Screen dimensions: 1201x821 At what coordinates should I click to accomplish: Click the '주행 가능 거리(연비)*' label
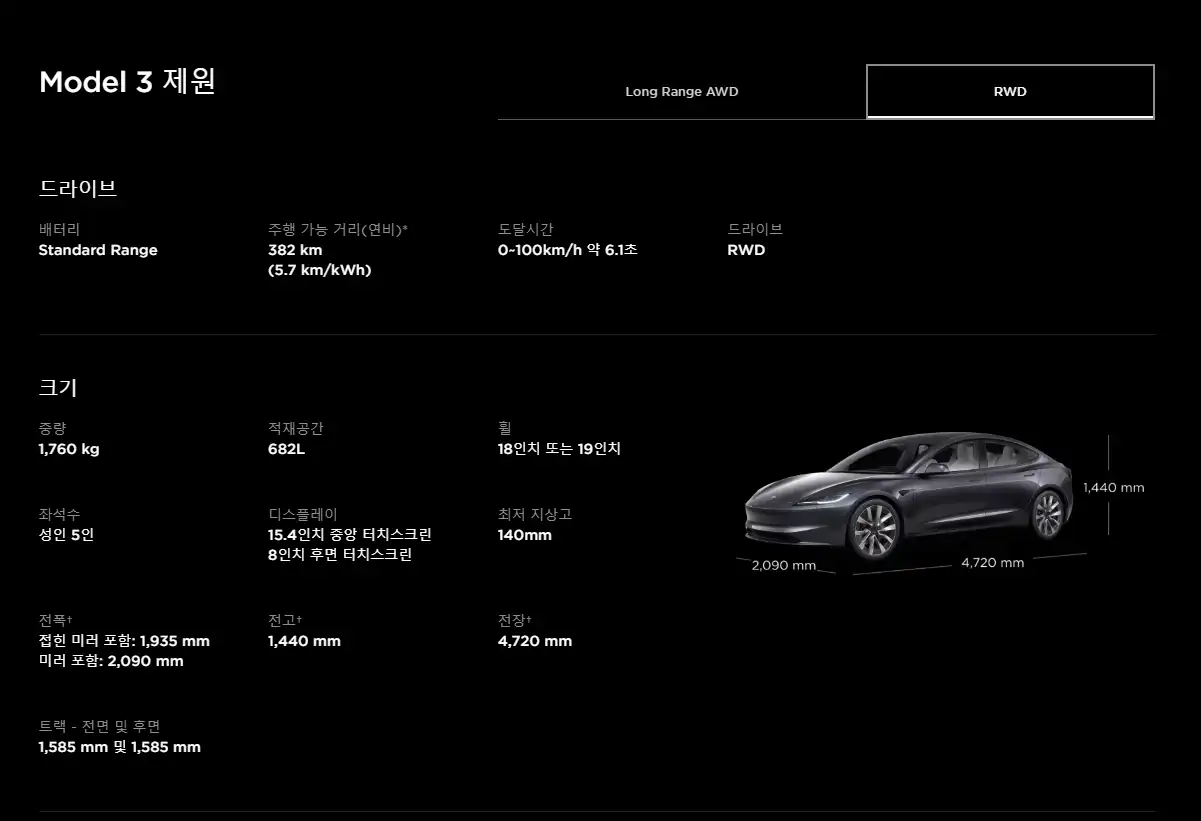[338, 229]
